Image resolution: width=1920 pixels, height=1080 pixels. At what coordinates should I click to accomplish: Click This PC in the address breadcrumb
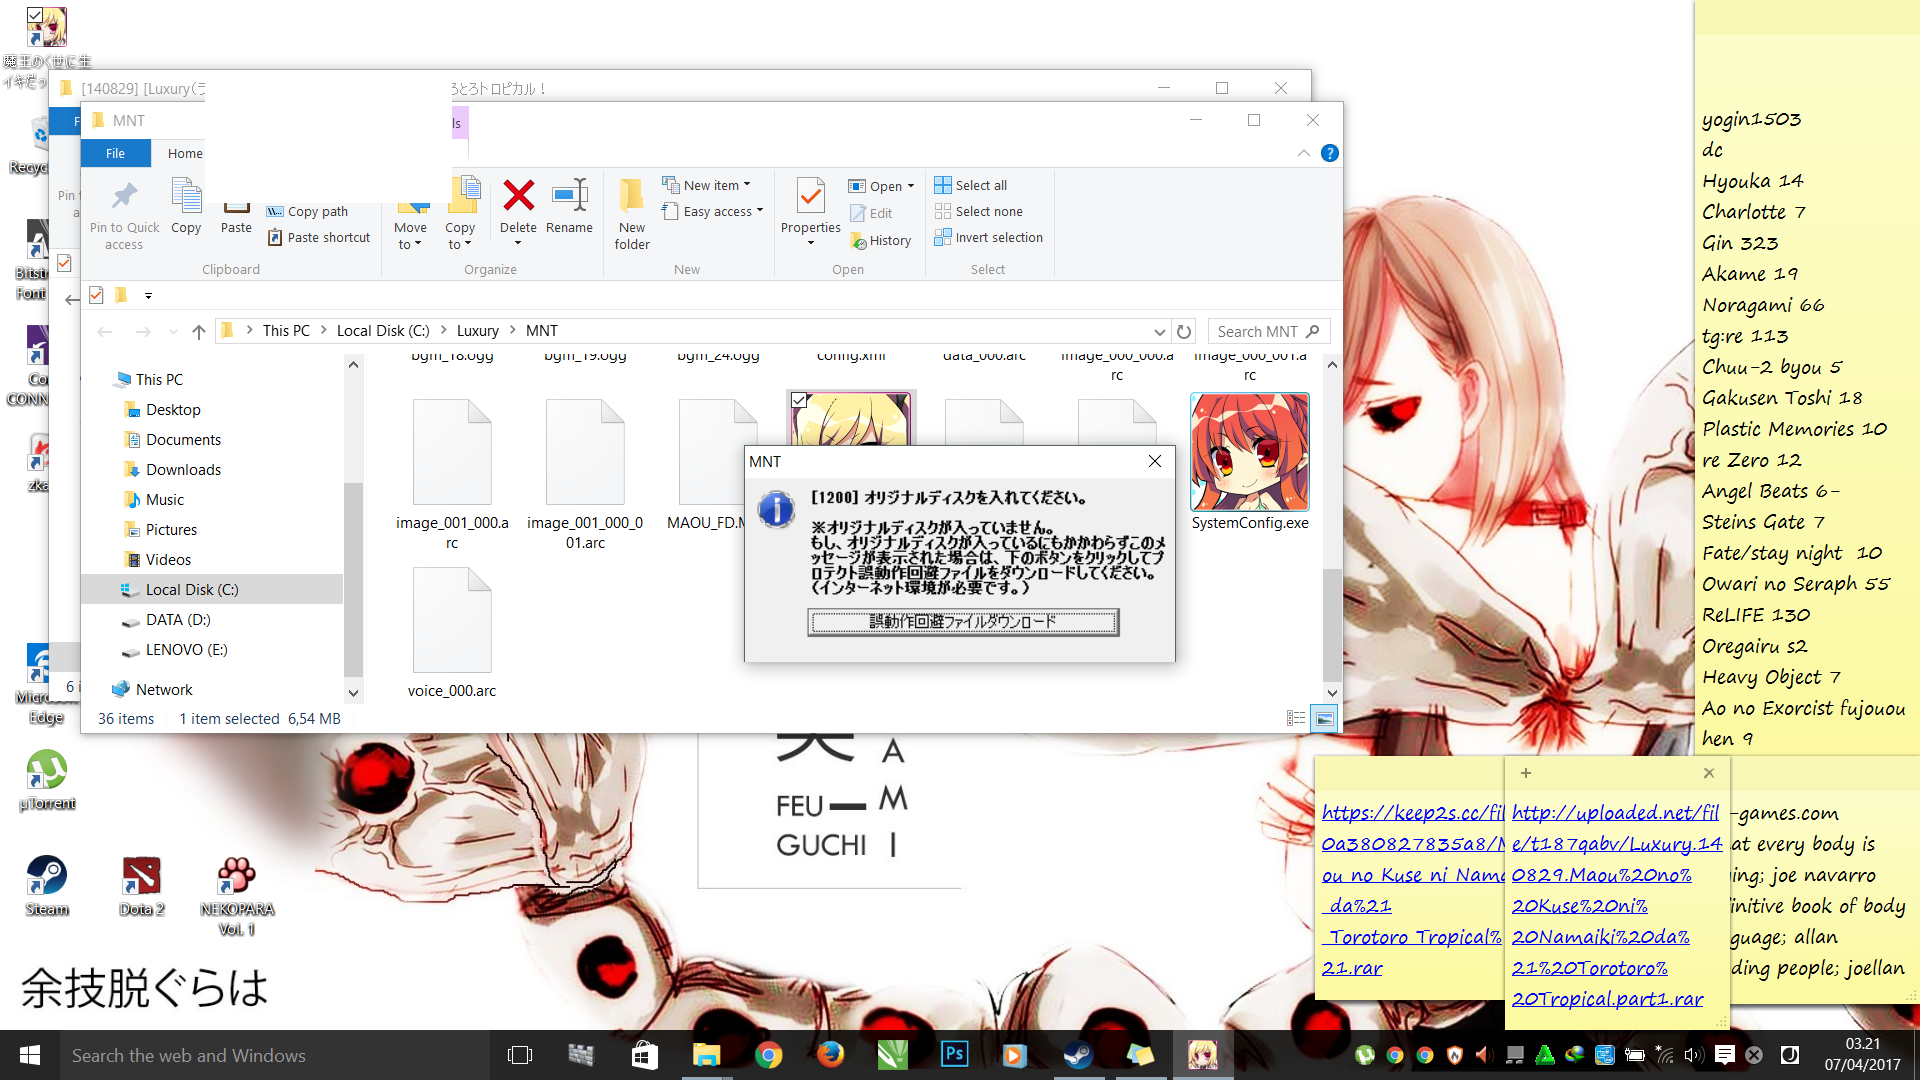click(286, 331)
